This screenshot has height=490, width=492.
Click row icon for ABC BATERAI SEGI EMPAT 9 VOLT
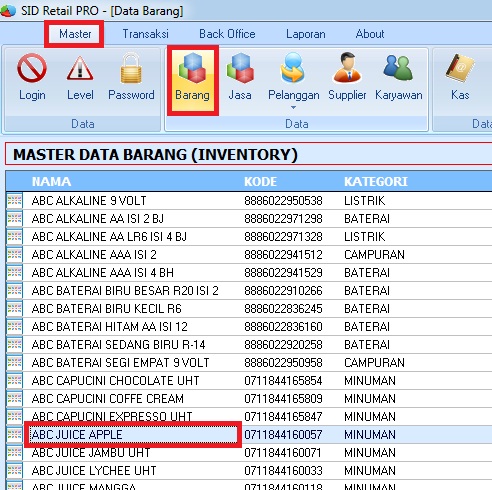[x=14, y=363]
